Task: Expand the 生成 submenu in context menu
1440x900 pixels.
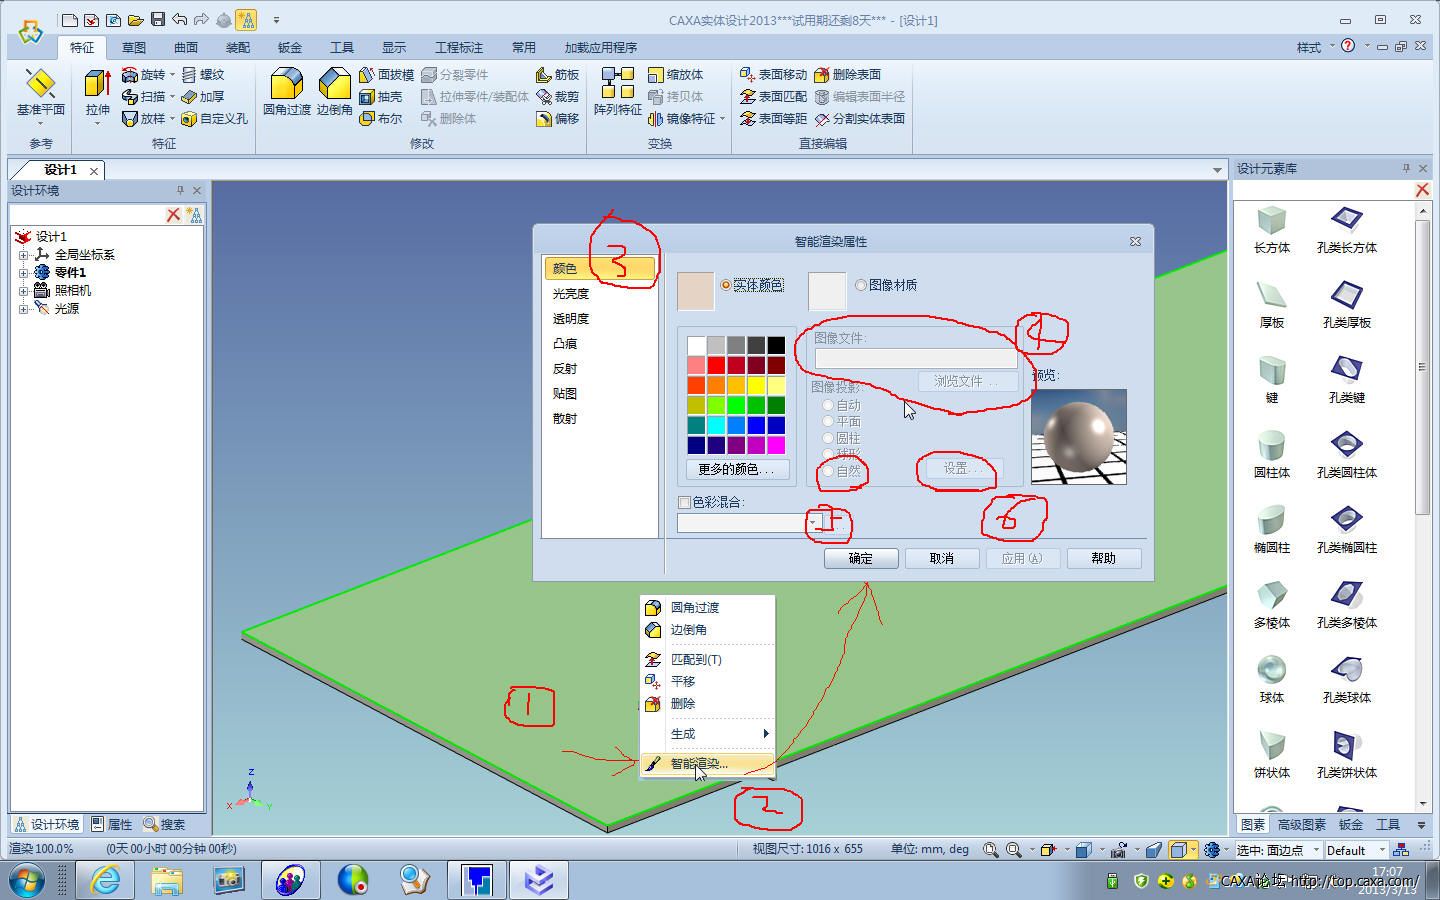Action: [x=708, y=733]
